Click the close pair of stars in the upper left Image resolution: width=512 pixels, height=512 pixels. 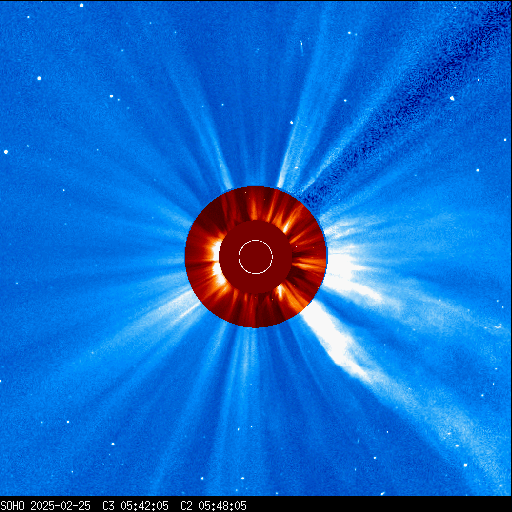click(115, 98)
